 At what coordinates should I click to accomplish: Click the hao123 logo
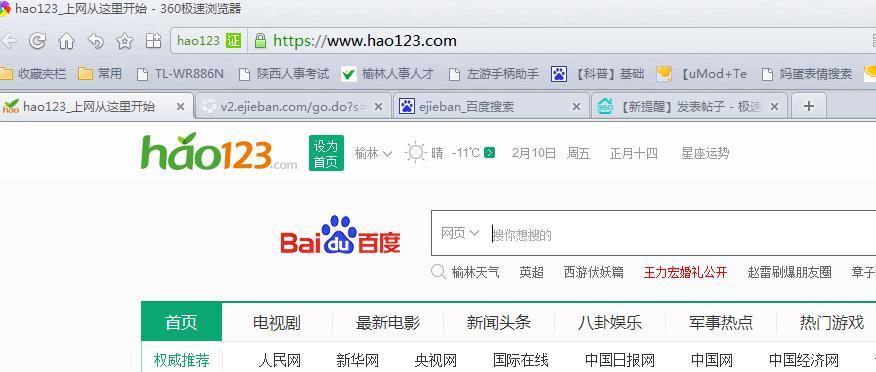[218, 152]
